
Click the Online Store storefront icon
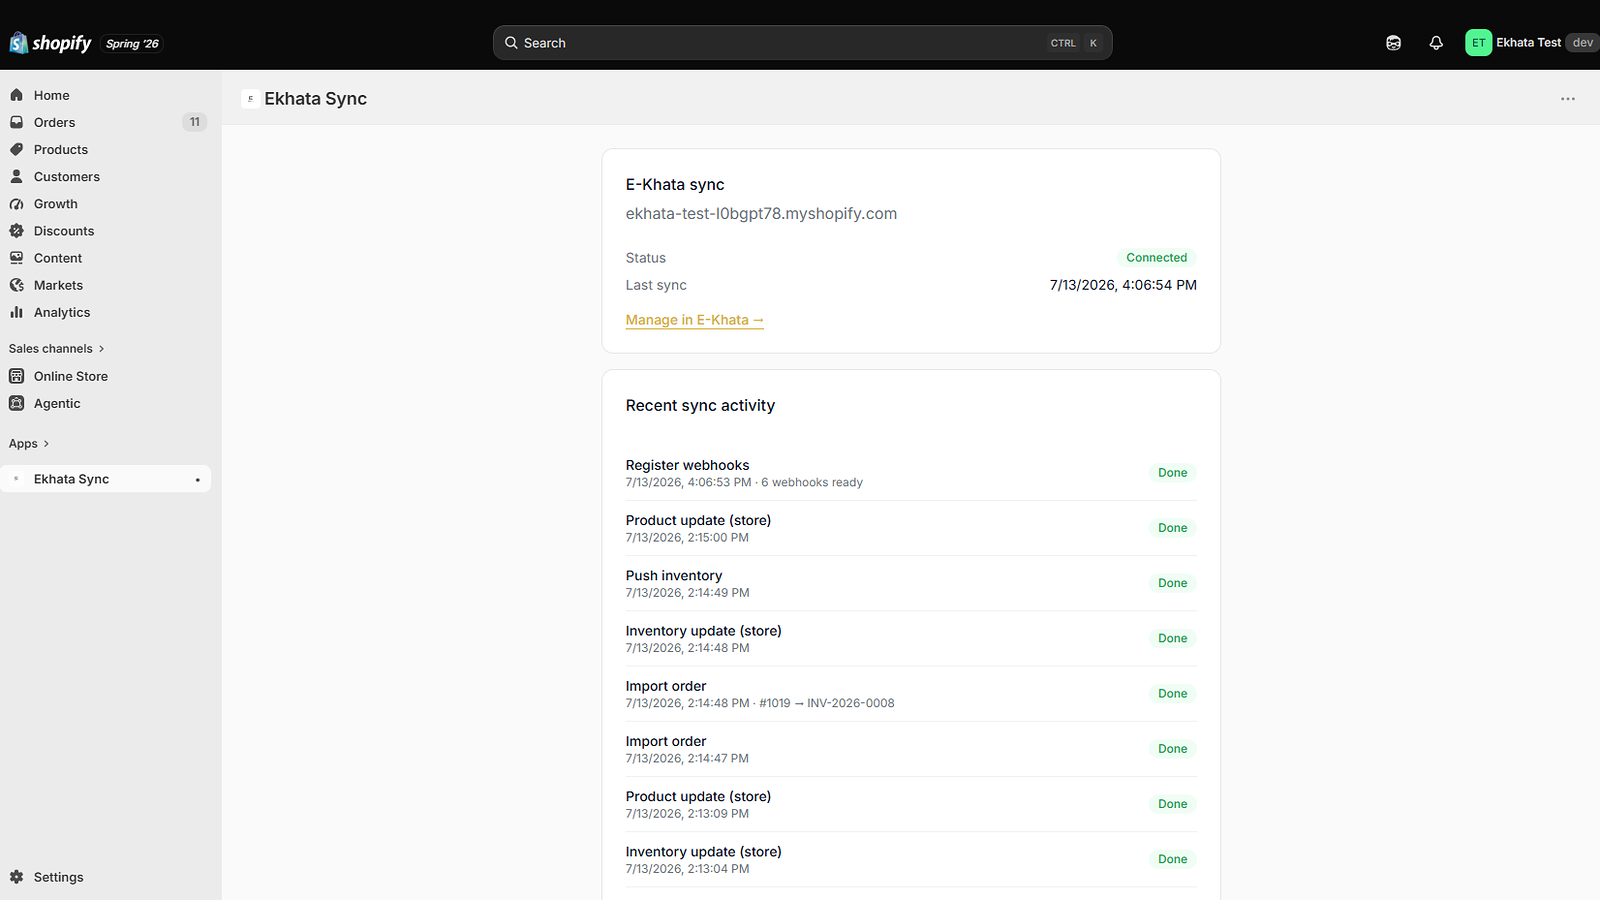16,376
